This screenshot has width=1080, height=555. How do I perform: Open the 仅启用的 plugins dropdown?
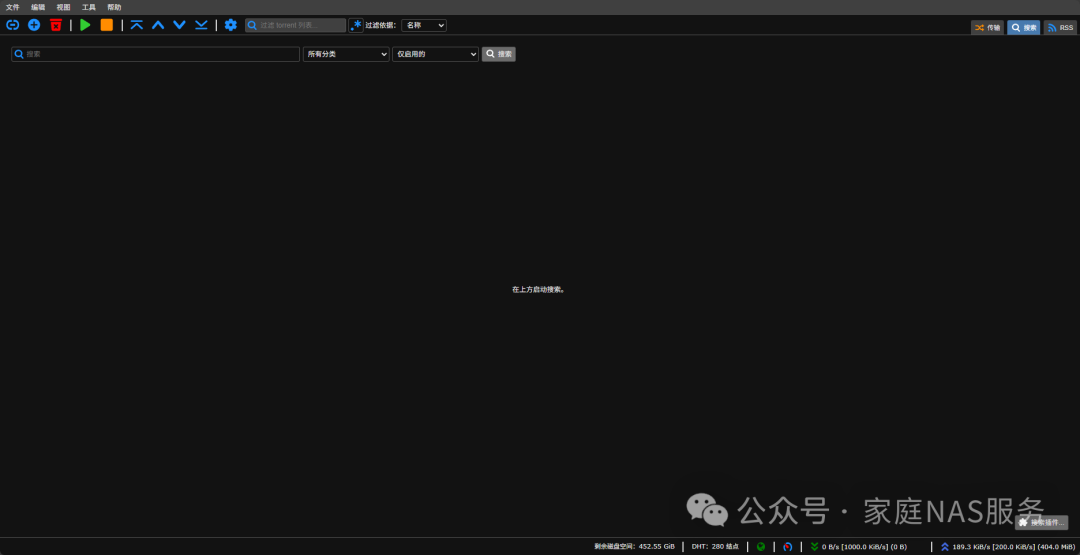pyautogui.click(x=435, y=54)
